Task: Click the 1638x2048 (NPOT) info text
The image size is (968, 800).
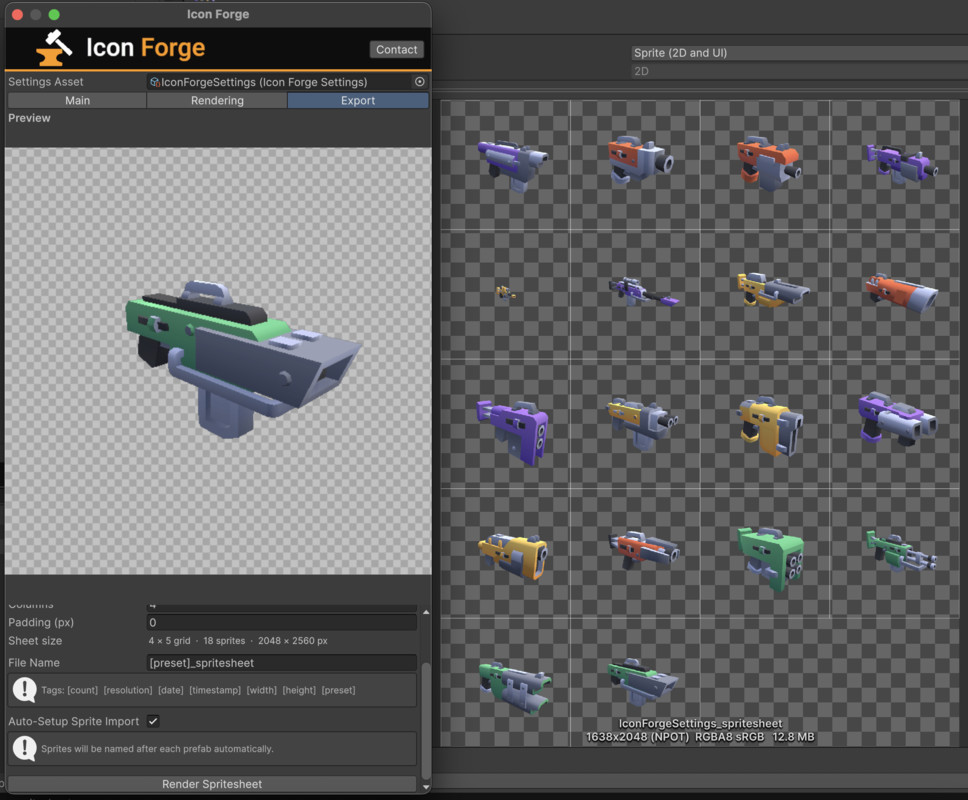Action: [x=699, y=736]
